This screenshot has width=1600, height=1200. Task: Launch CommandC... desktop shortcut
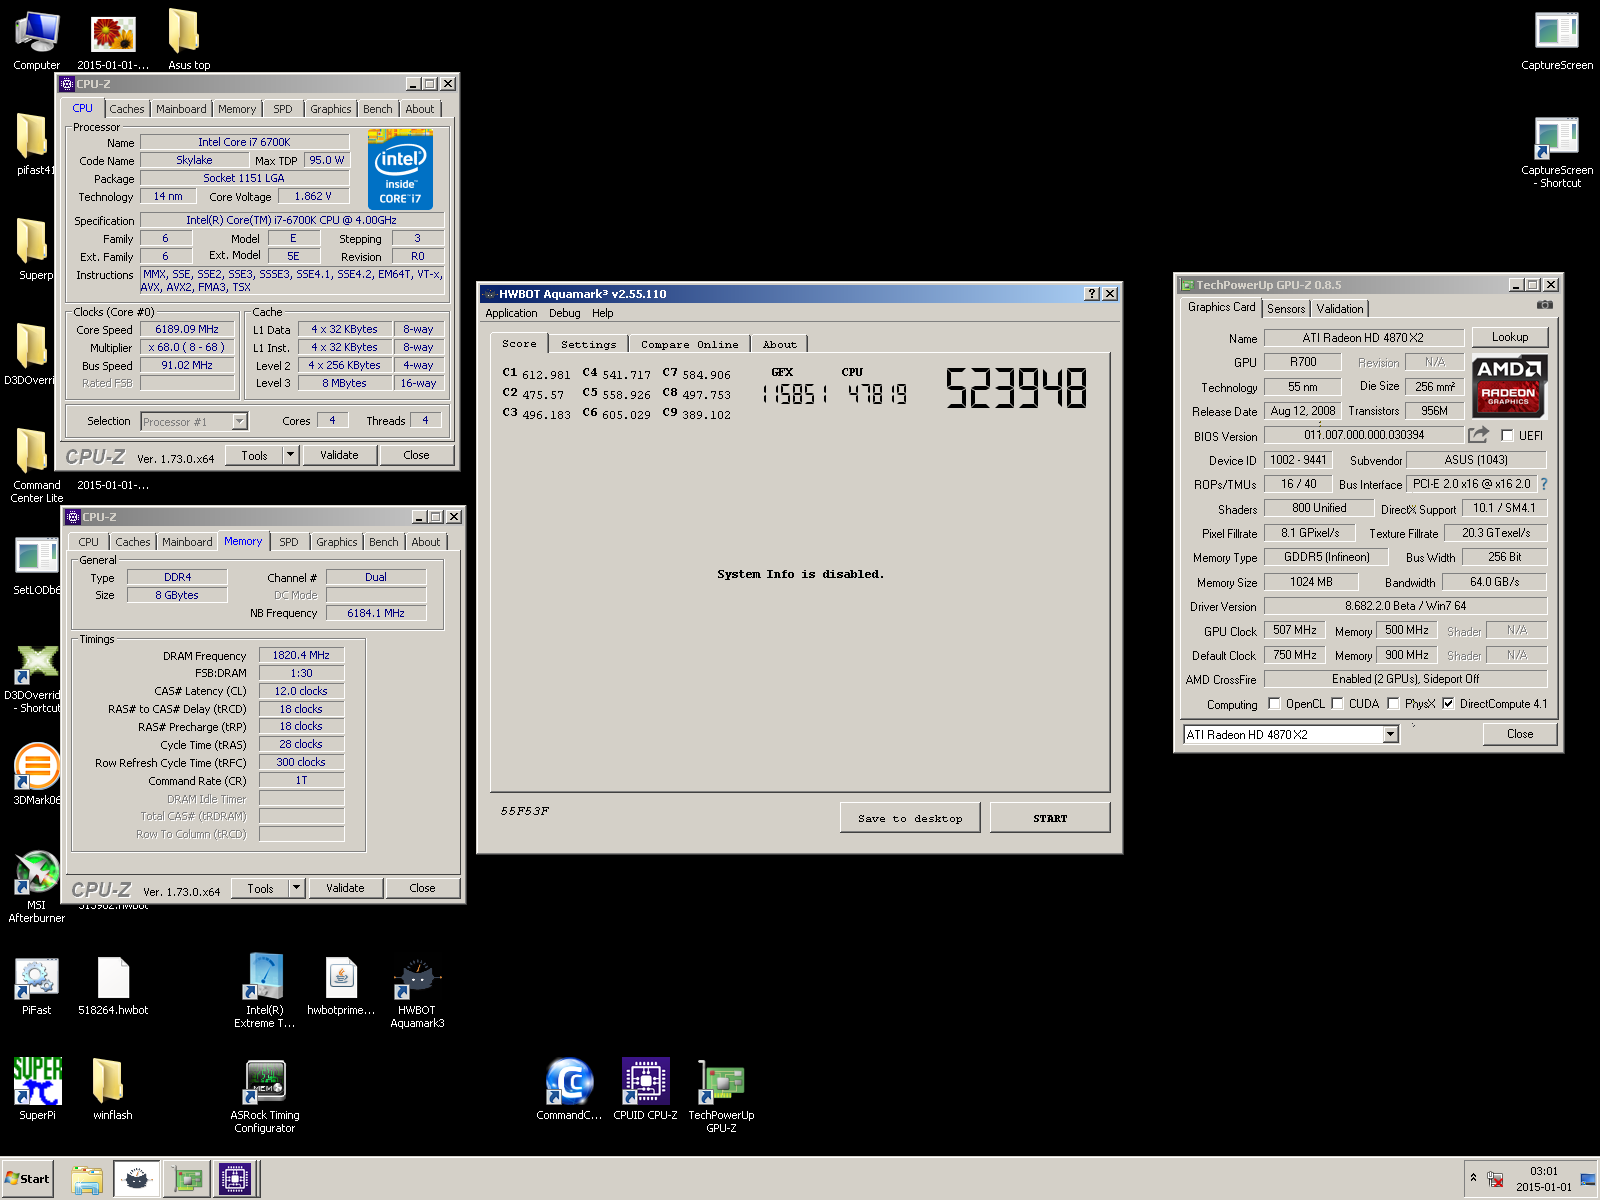569,1090
